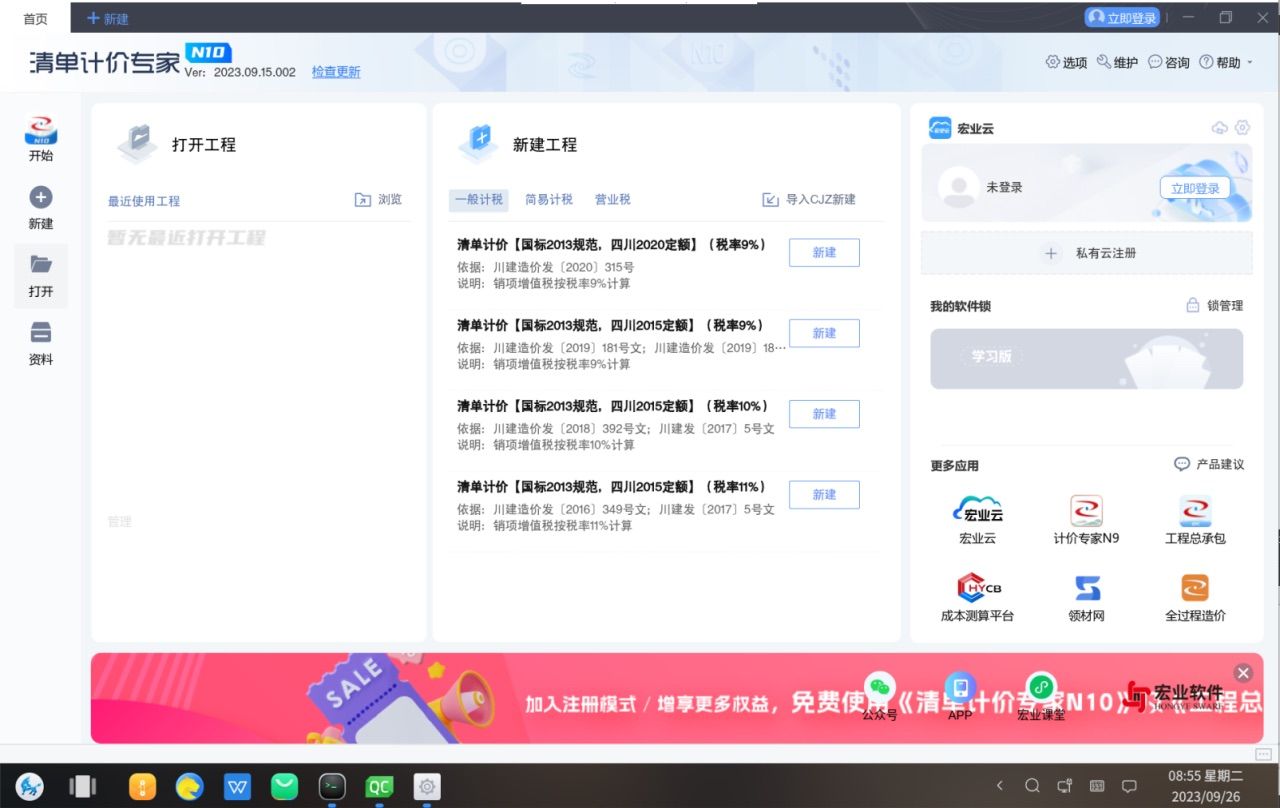Select 清单计价 四川2015定额 税率11% title
1280x808 pixels.
pos(613,487)
